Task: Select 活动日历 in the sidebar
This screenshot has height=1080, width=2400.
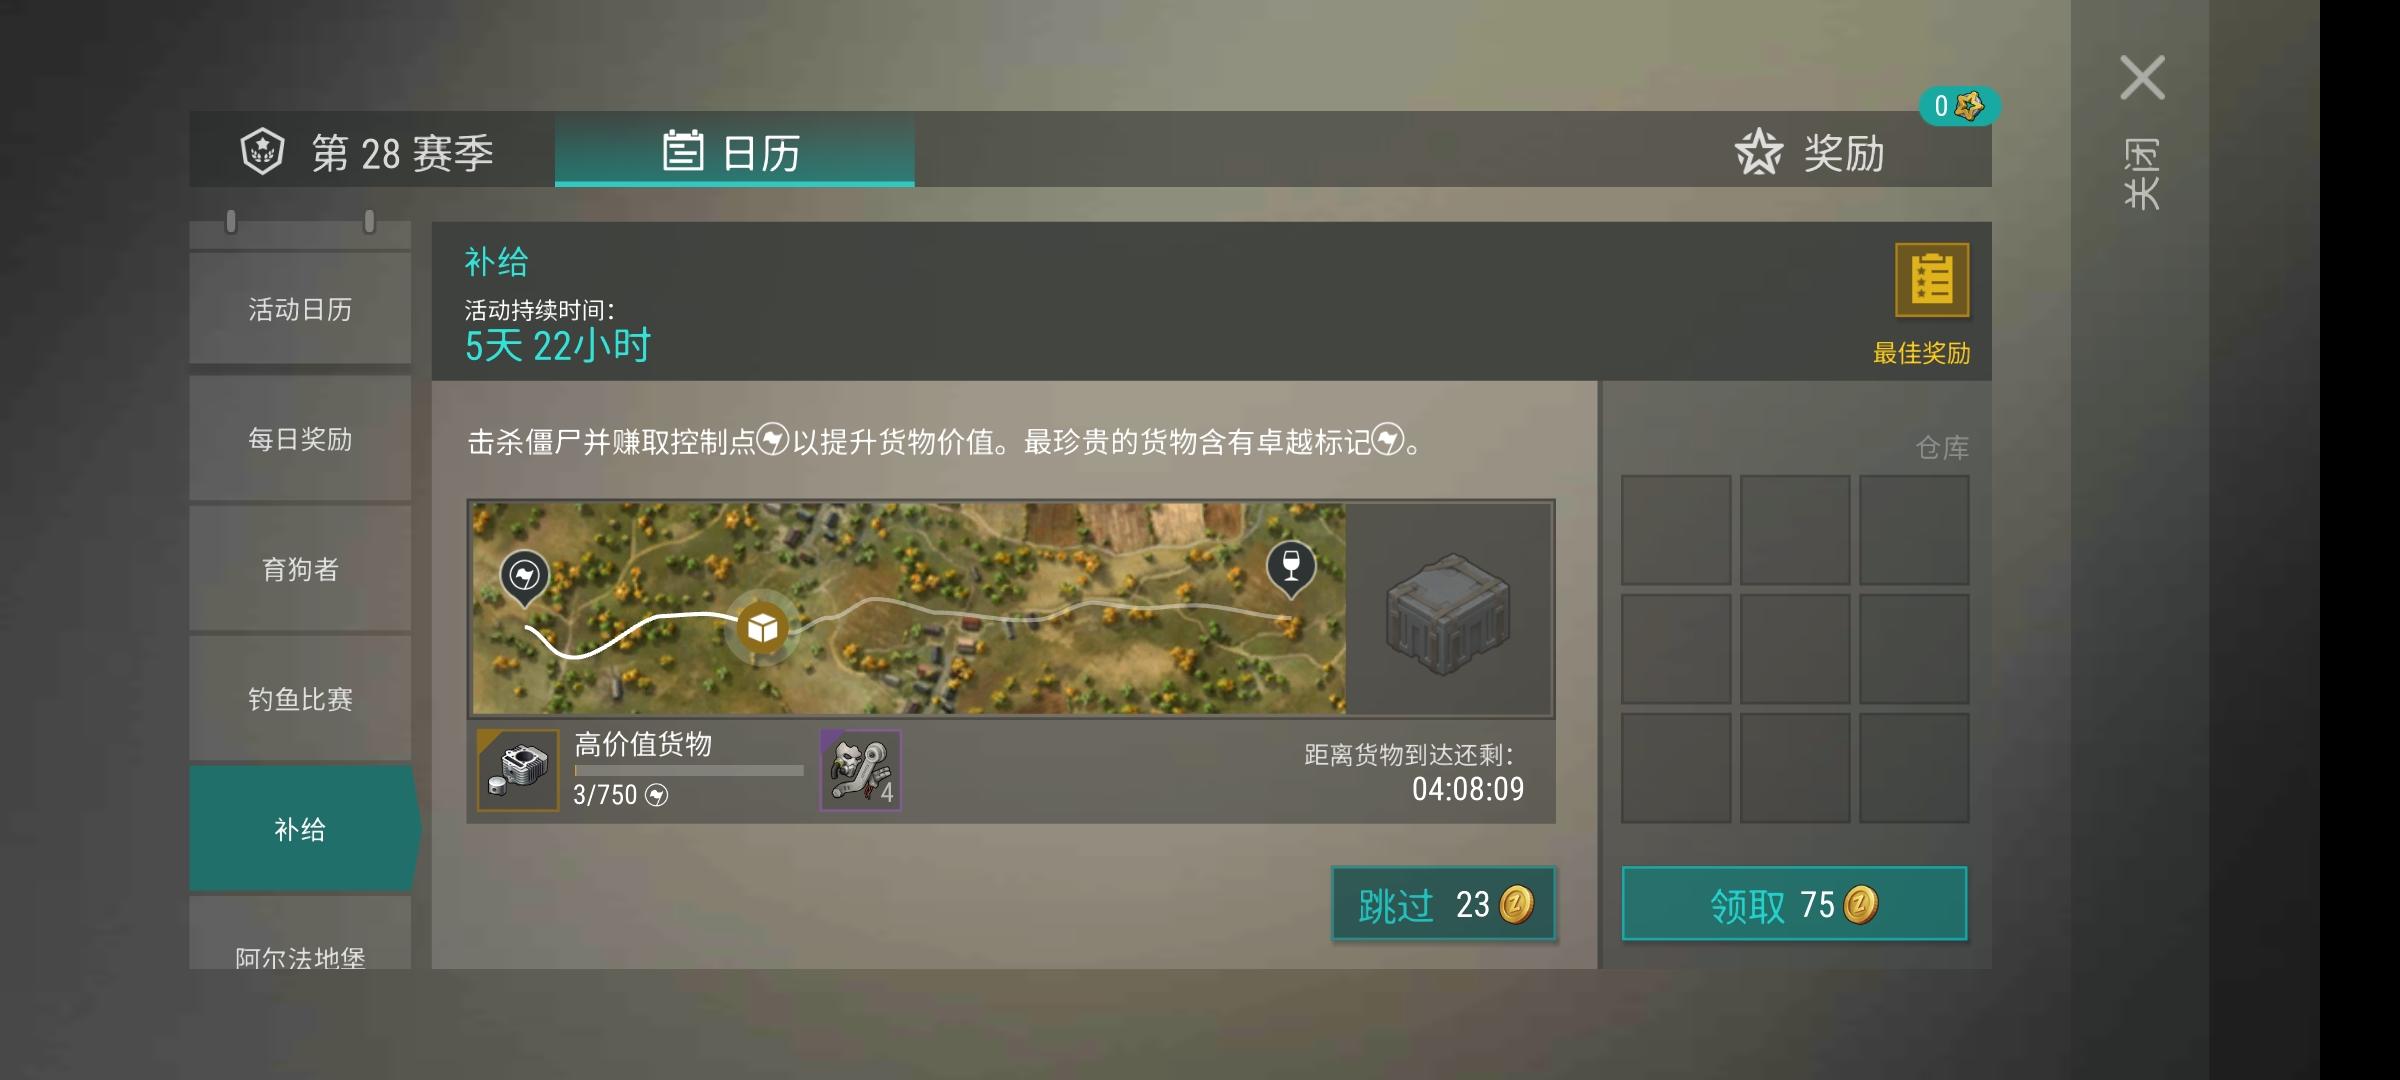Action: pyautogui.click(x=300, y=309)
